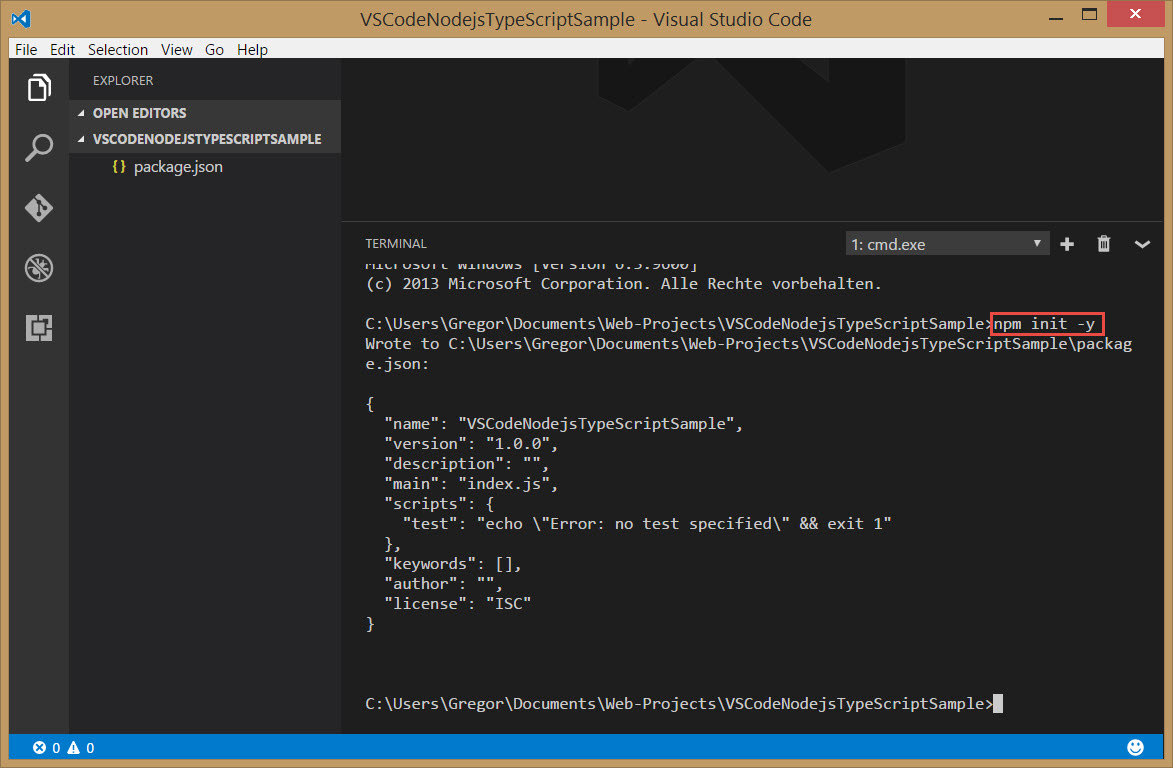Collapse the terminal panel with the chevron
This screenshot has height=768, width=1173.
pyautogui.click(x=1142, y=243)
